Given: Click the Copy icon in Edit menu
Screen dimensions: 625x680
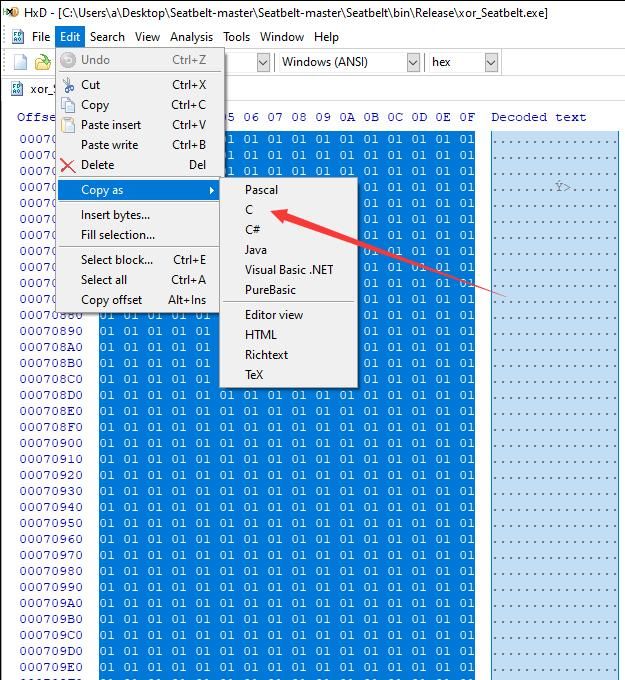Looking at the screenshot, I should (68, 105).
